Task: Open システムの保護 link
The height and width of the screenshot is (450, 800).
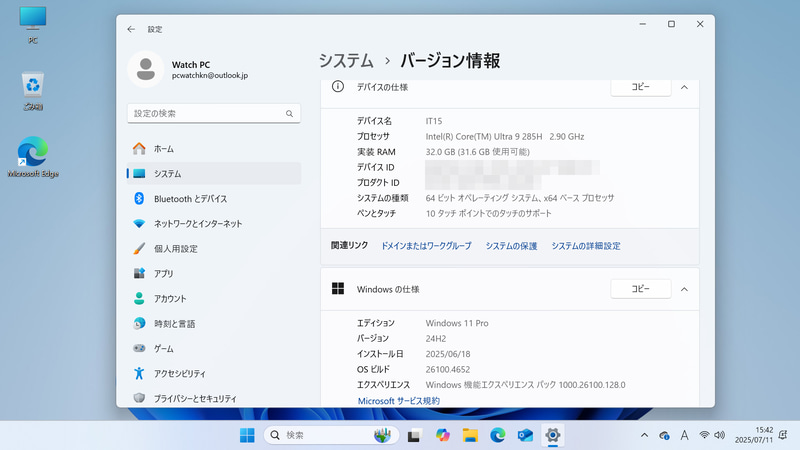Action: 511,246
